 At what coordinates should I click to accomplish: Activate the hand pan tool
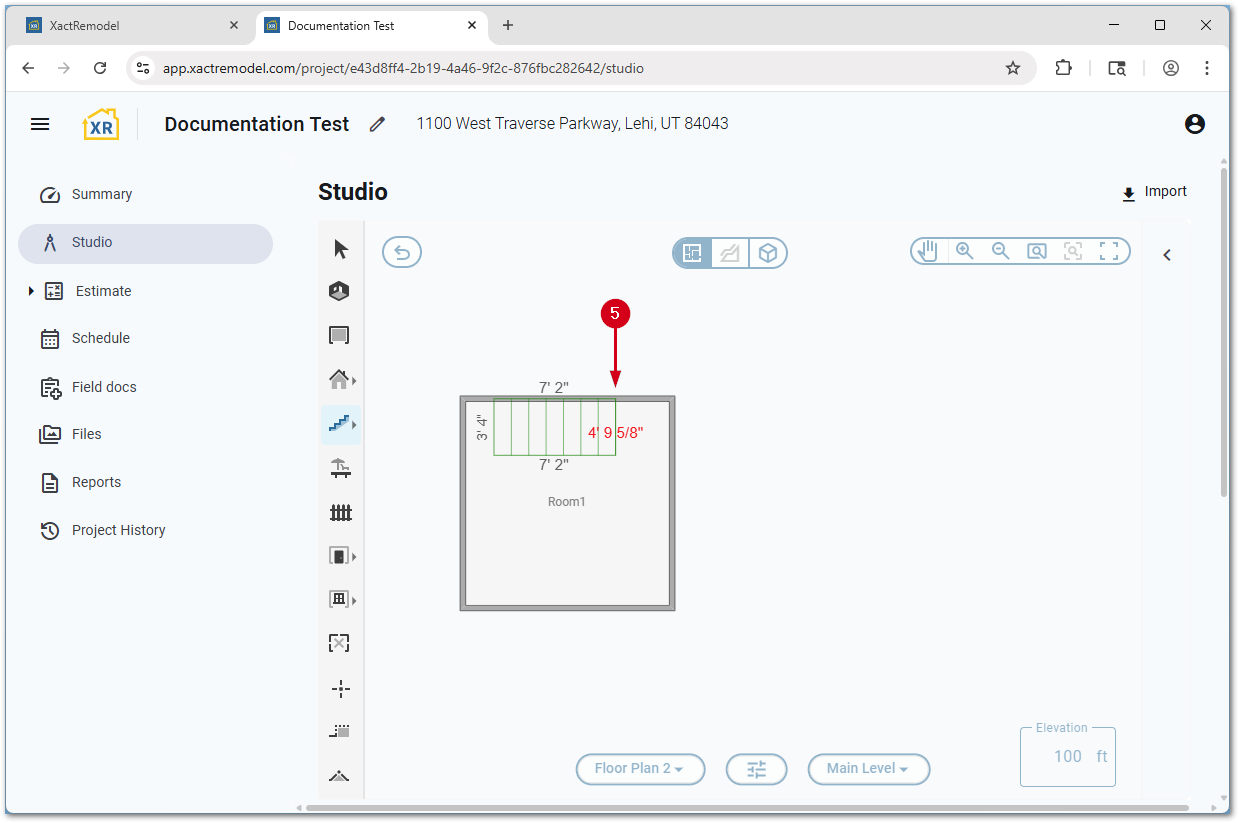click(x=929, y=251)
